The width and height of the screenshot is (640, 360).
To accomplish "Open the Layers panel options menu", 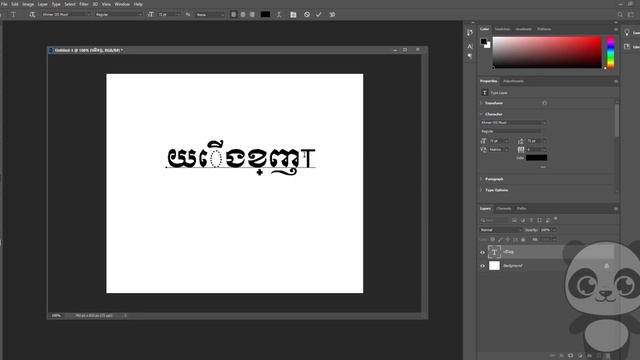I will pos(616,209).
